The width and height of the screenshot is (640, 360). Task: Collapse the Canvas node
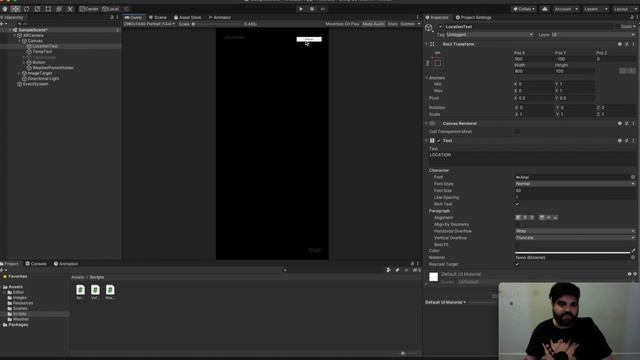(19, 41)
